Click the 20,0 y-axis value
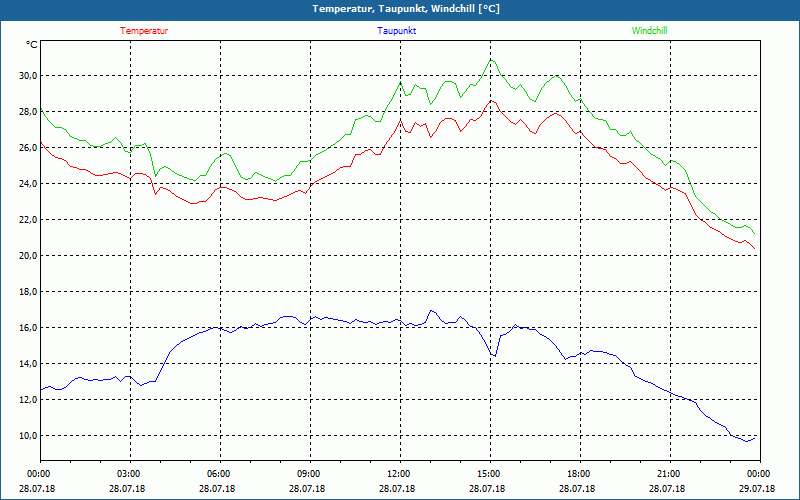 coord(29,256)
